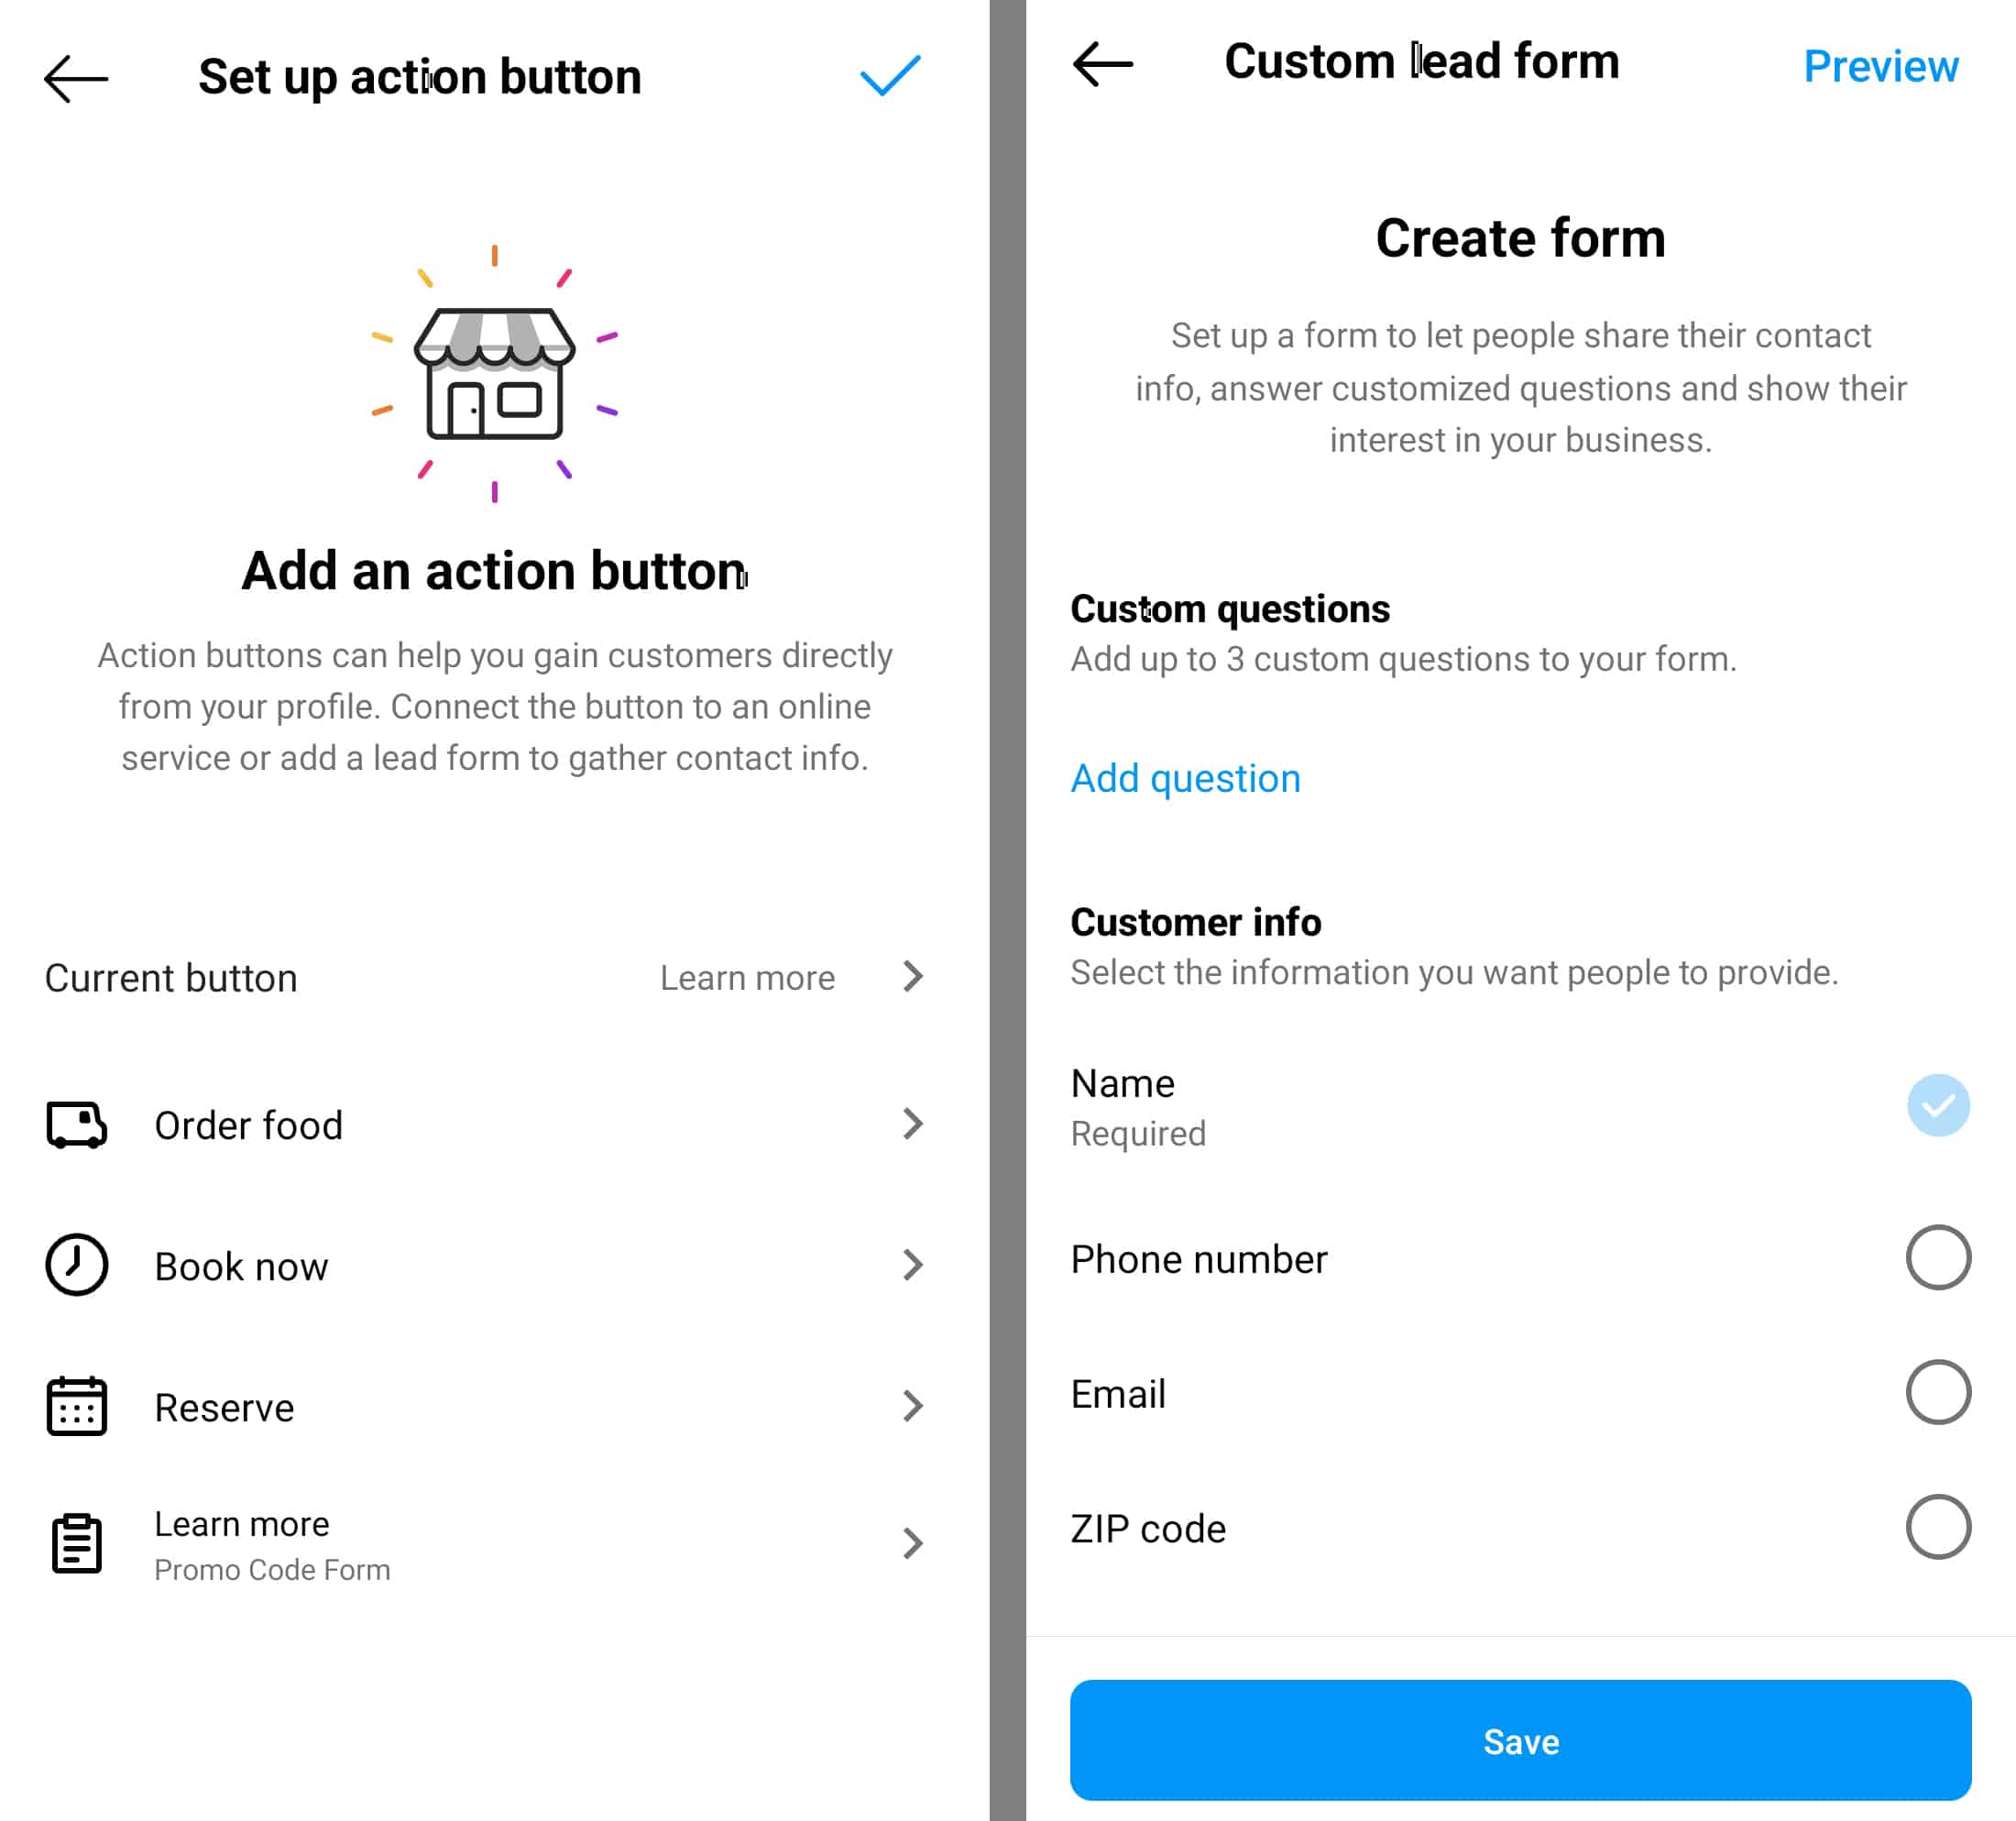Enable the Email checkbox
The image size is (2016, 1821).
tap(1932, 1391)
